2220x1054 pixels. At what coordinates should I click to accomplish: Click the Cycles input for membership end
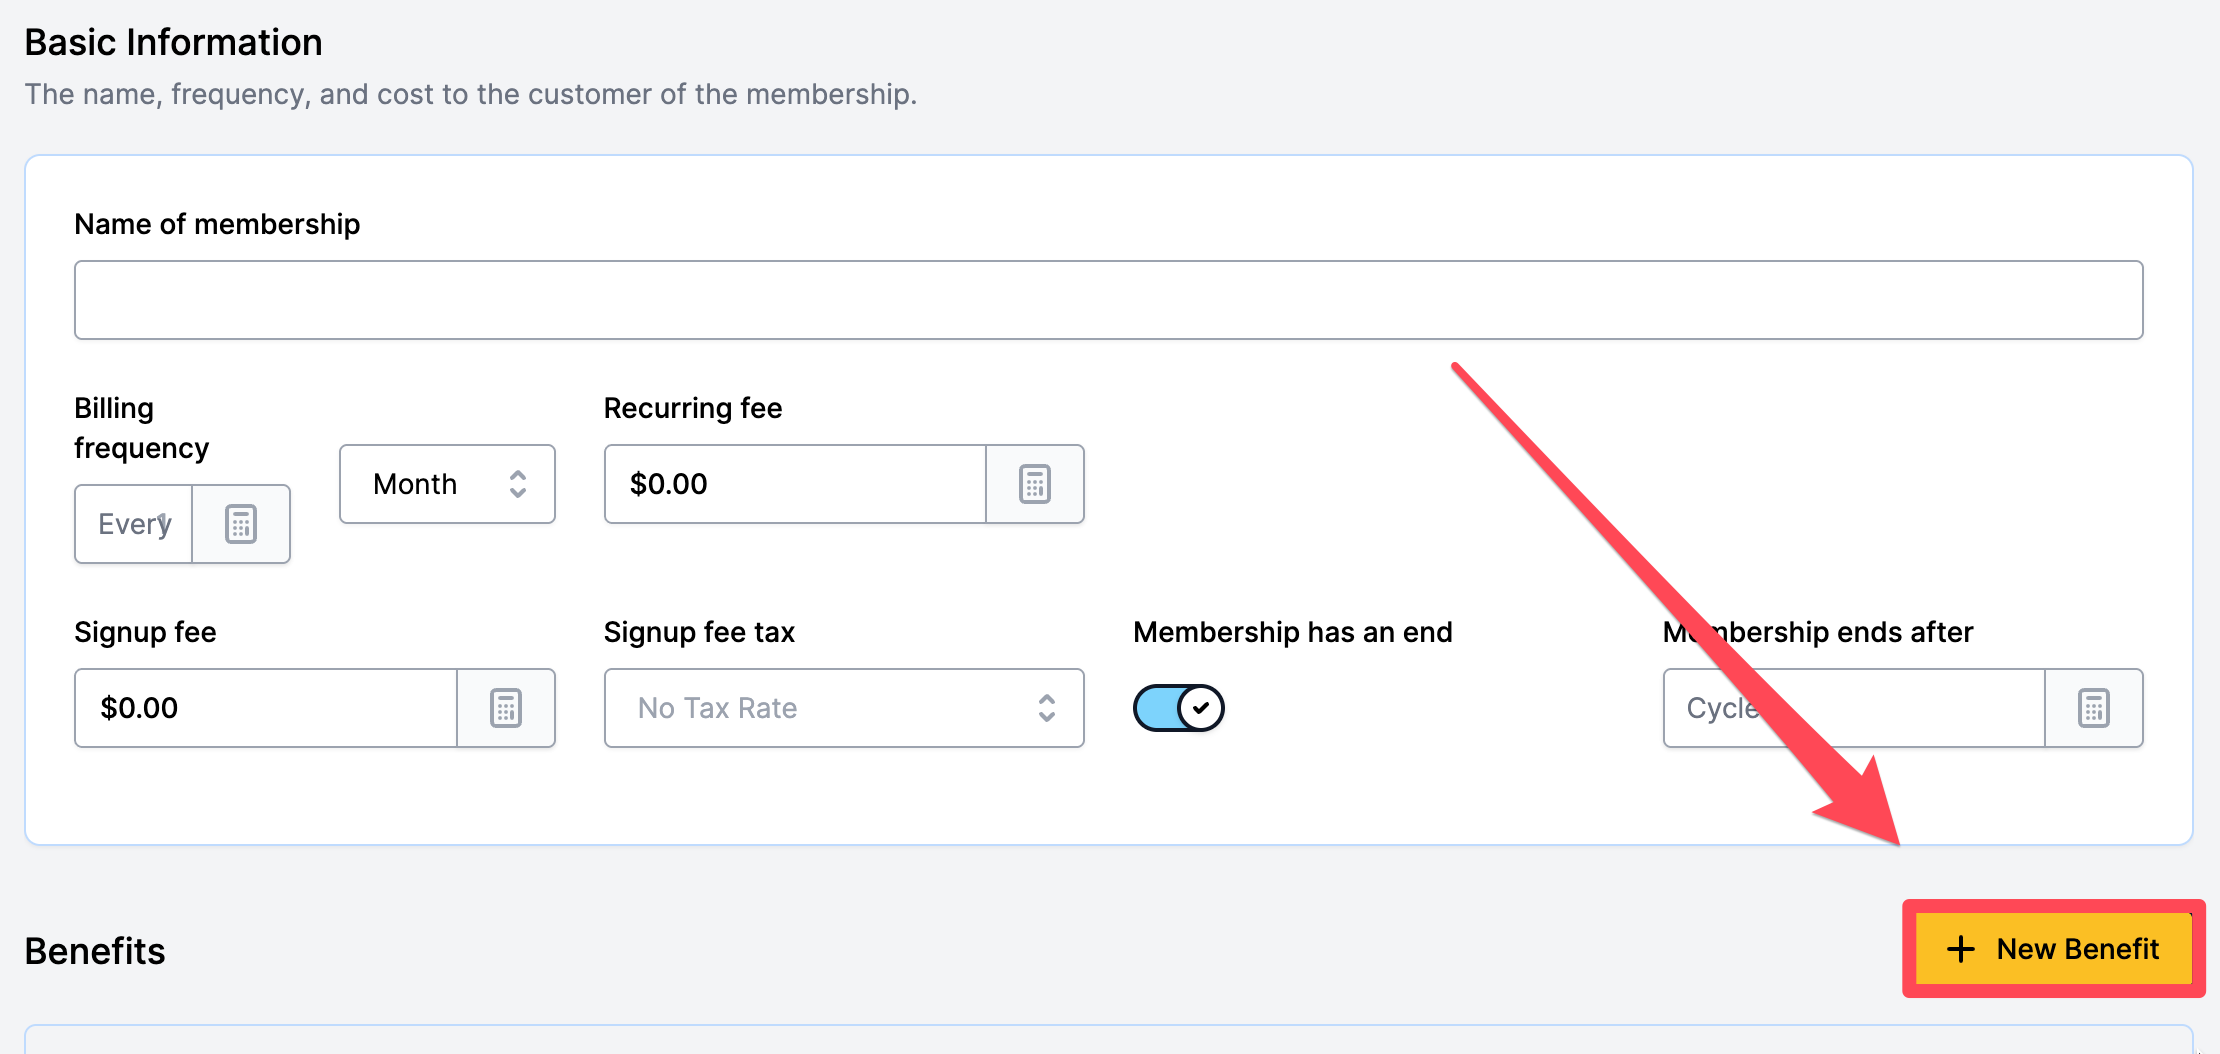tap(1854, 708)
